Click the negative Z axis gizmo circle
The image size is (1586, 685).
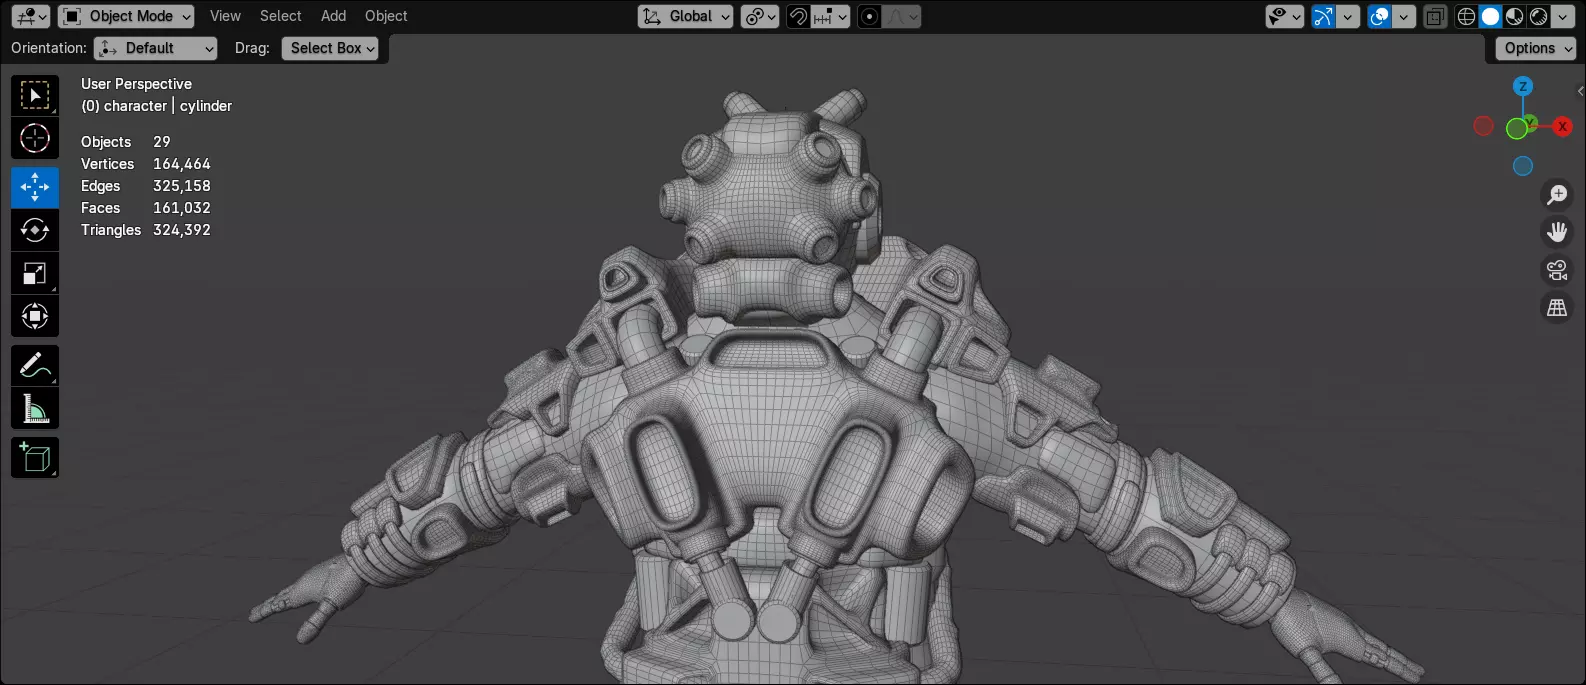(x=1523, y=166)
